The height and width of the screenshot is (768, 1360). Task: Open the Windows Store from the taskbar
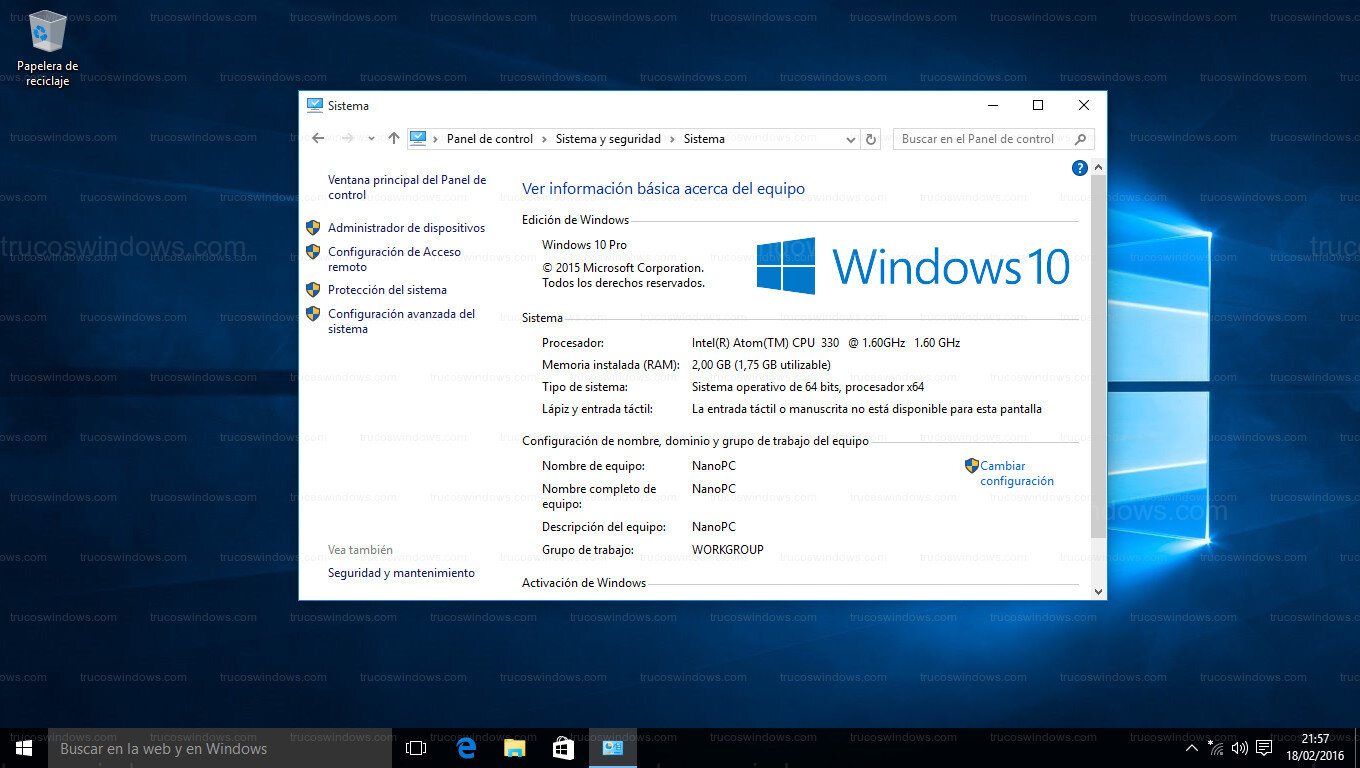563,747
